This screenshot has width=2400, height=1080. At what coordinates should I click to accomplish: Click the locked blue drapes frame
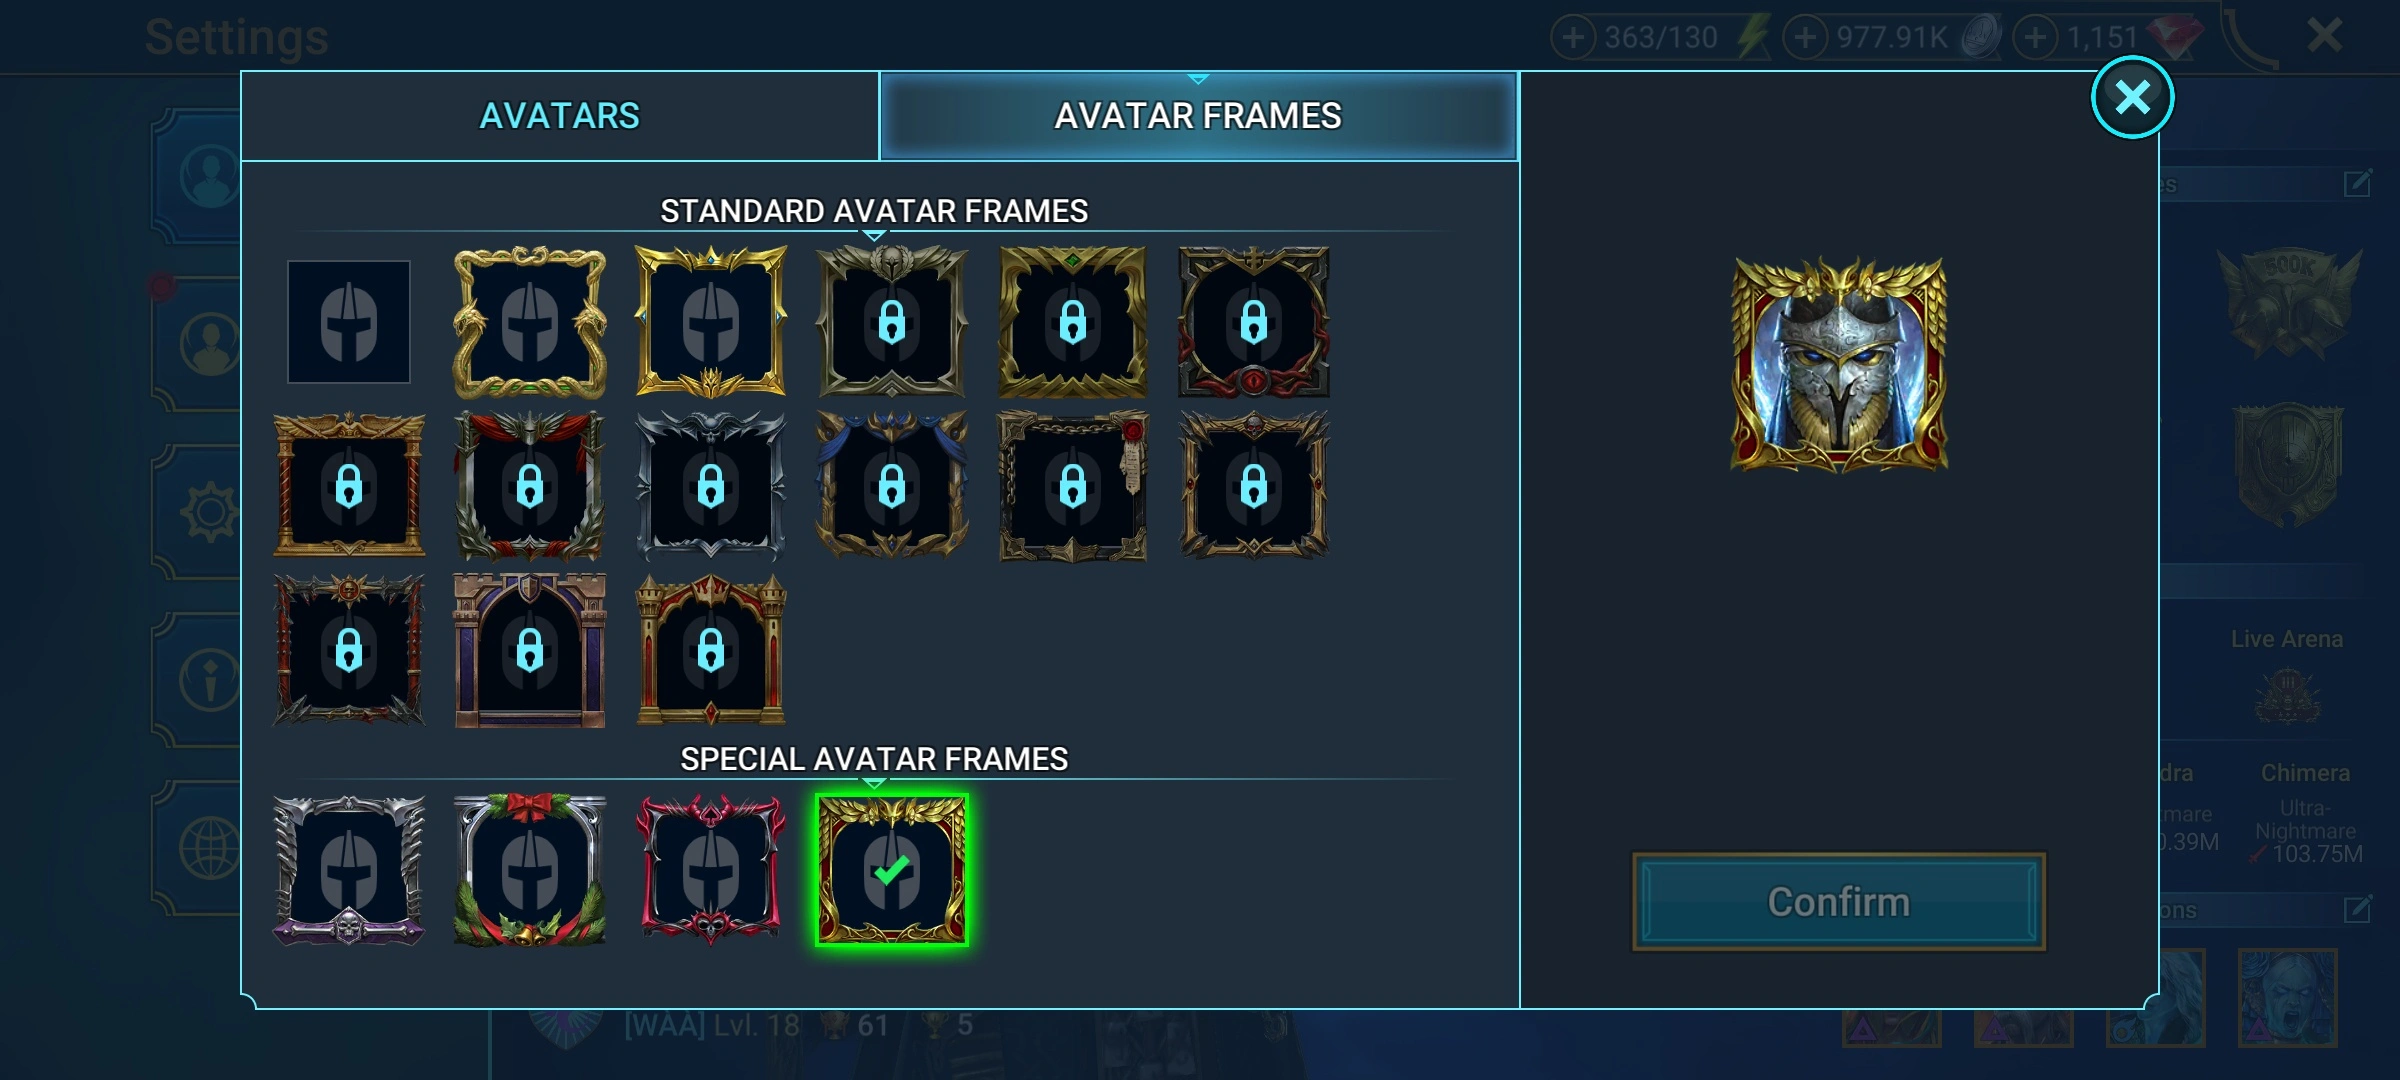892,486
